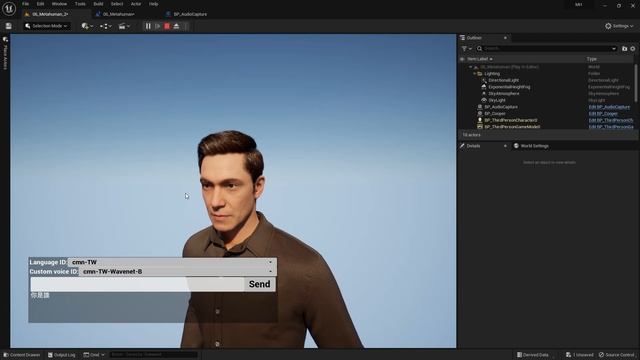Screen dimensions: 640x360
Task: Collapse the 00_Metahuman world tree node
Action: coord(471,67)
